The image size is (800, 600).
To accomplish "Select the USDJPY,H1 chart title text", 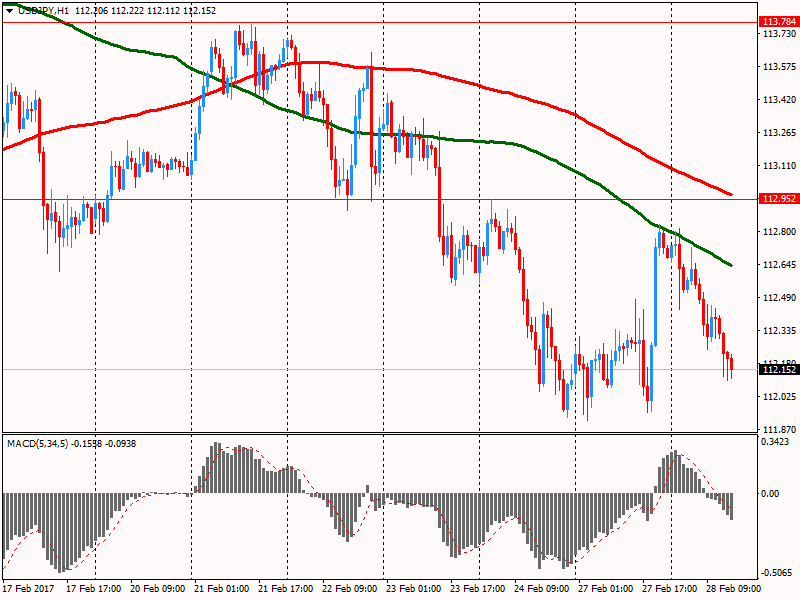I will pos(43,11).
